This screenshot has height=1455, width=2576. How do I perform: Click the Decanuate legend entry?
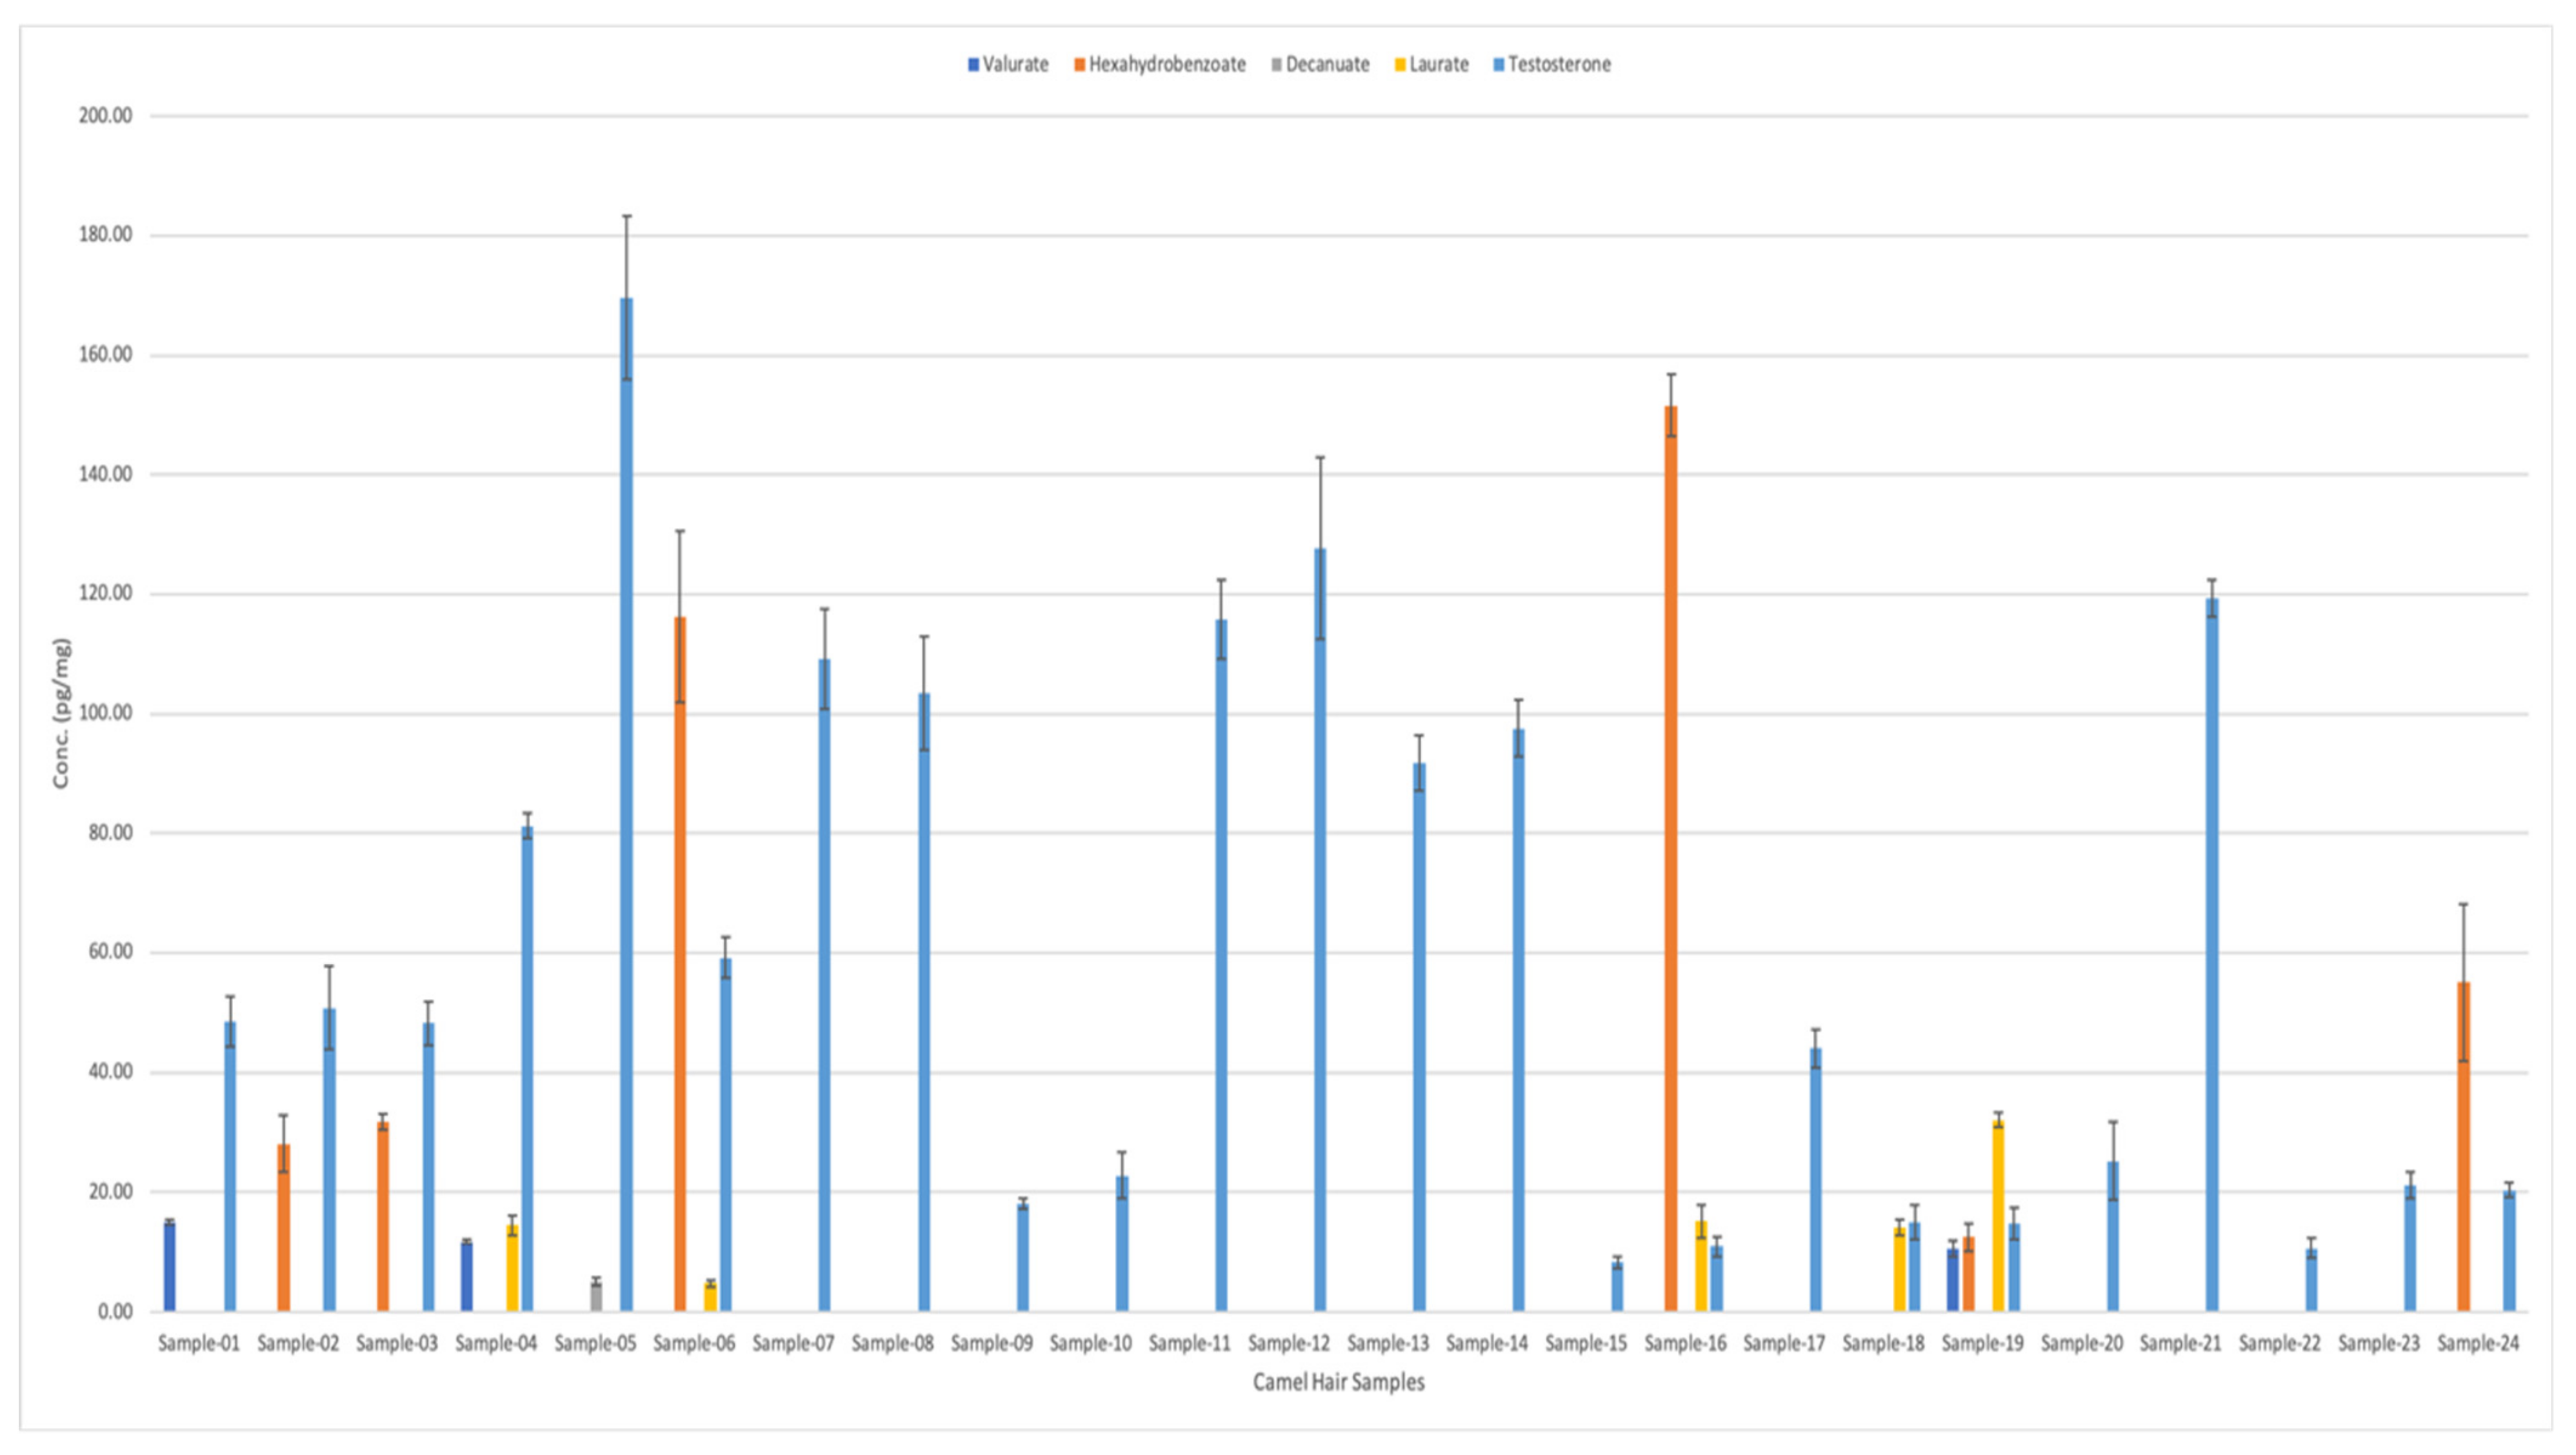pos(1326,65)
